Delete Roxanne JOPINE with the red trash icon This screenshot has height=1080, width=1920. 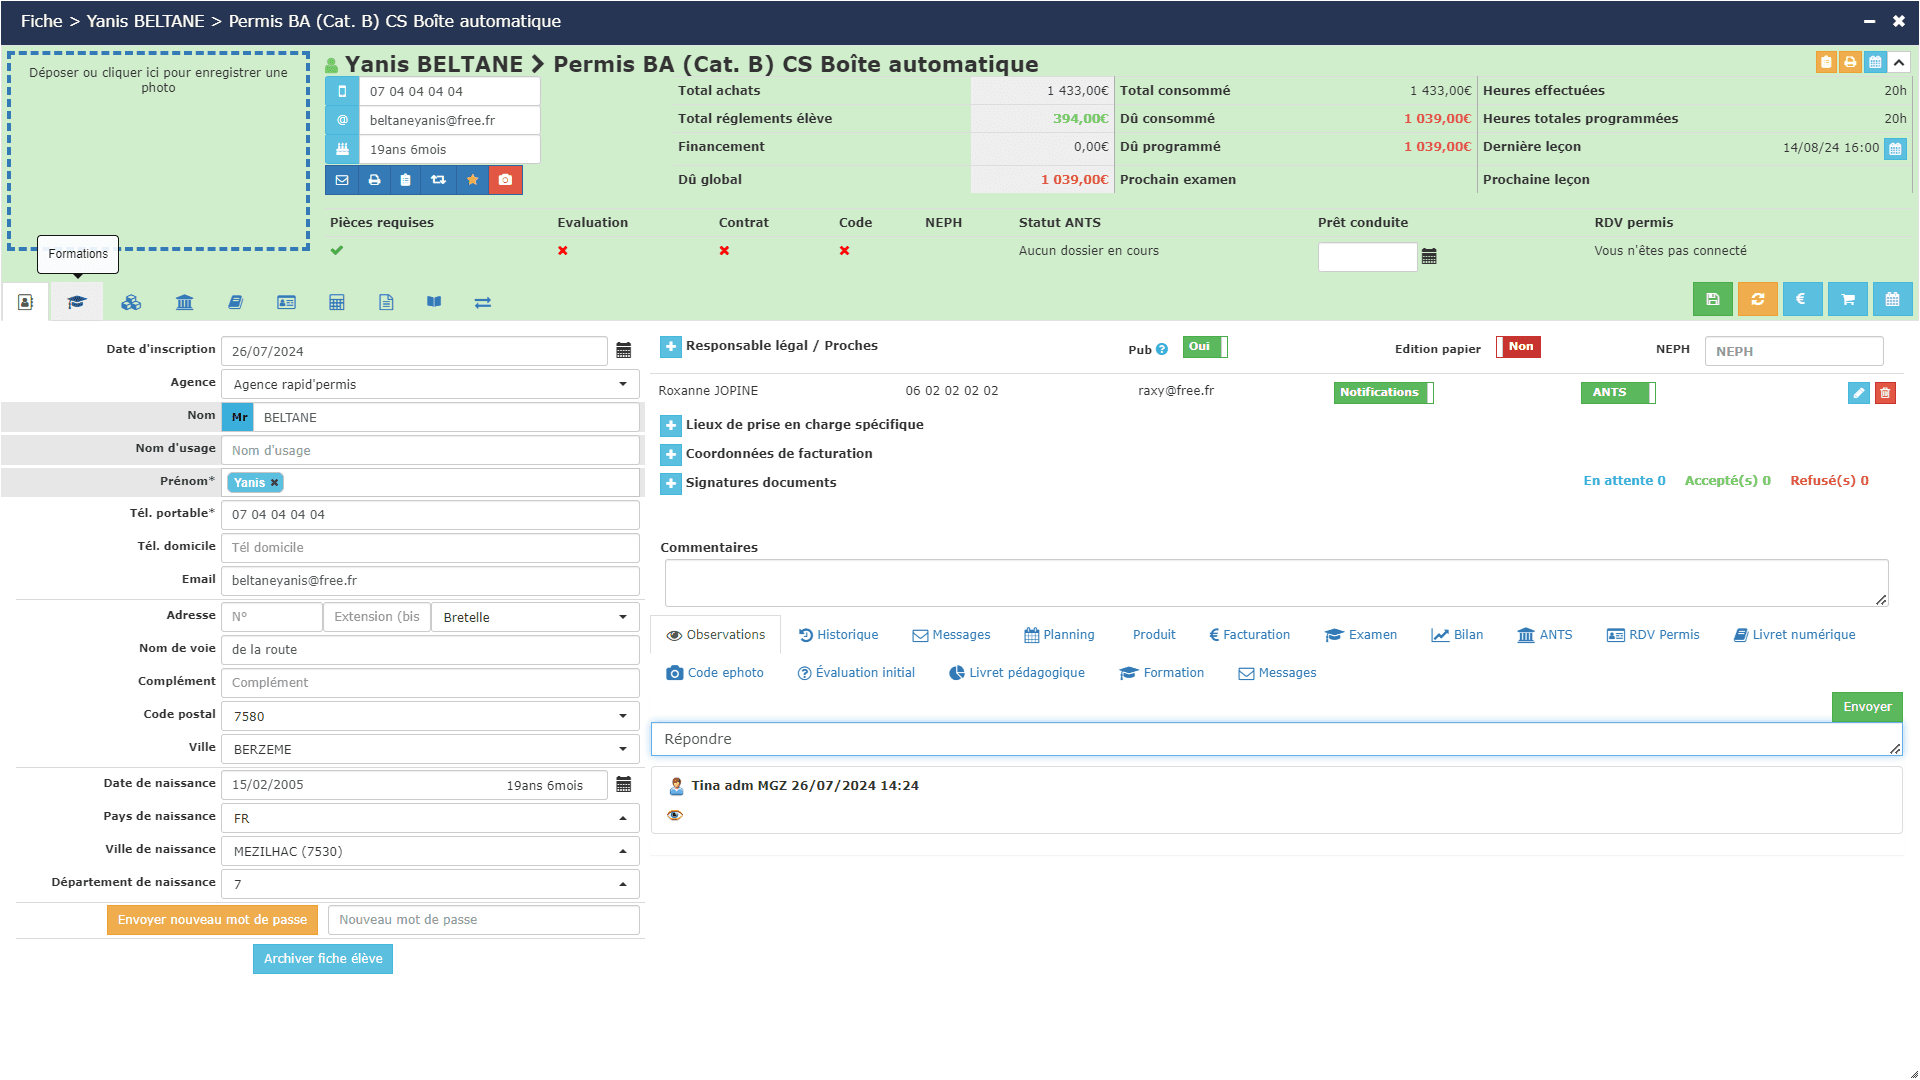point(1885,393)
